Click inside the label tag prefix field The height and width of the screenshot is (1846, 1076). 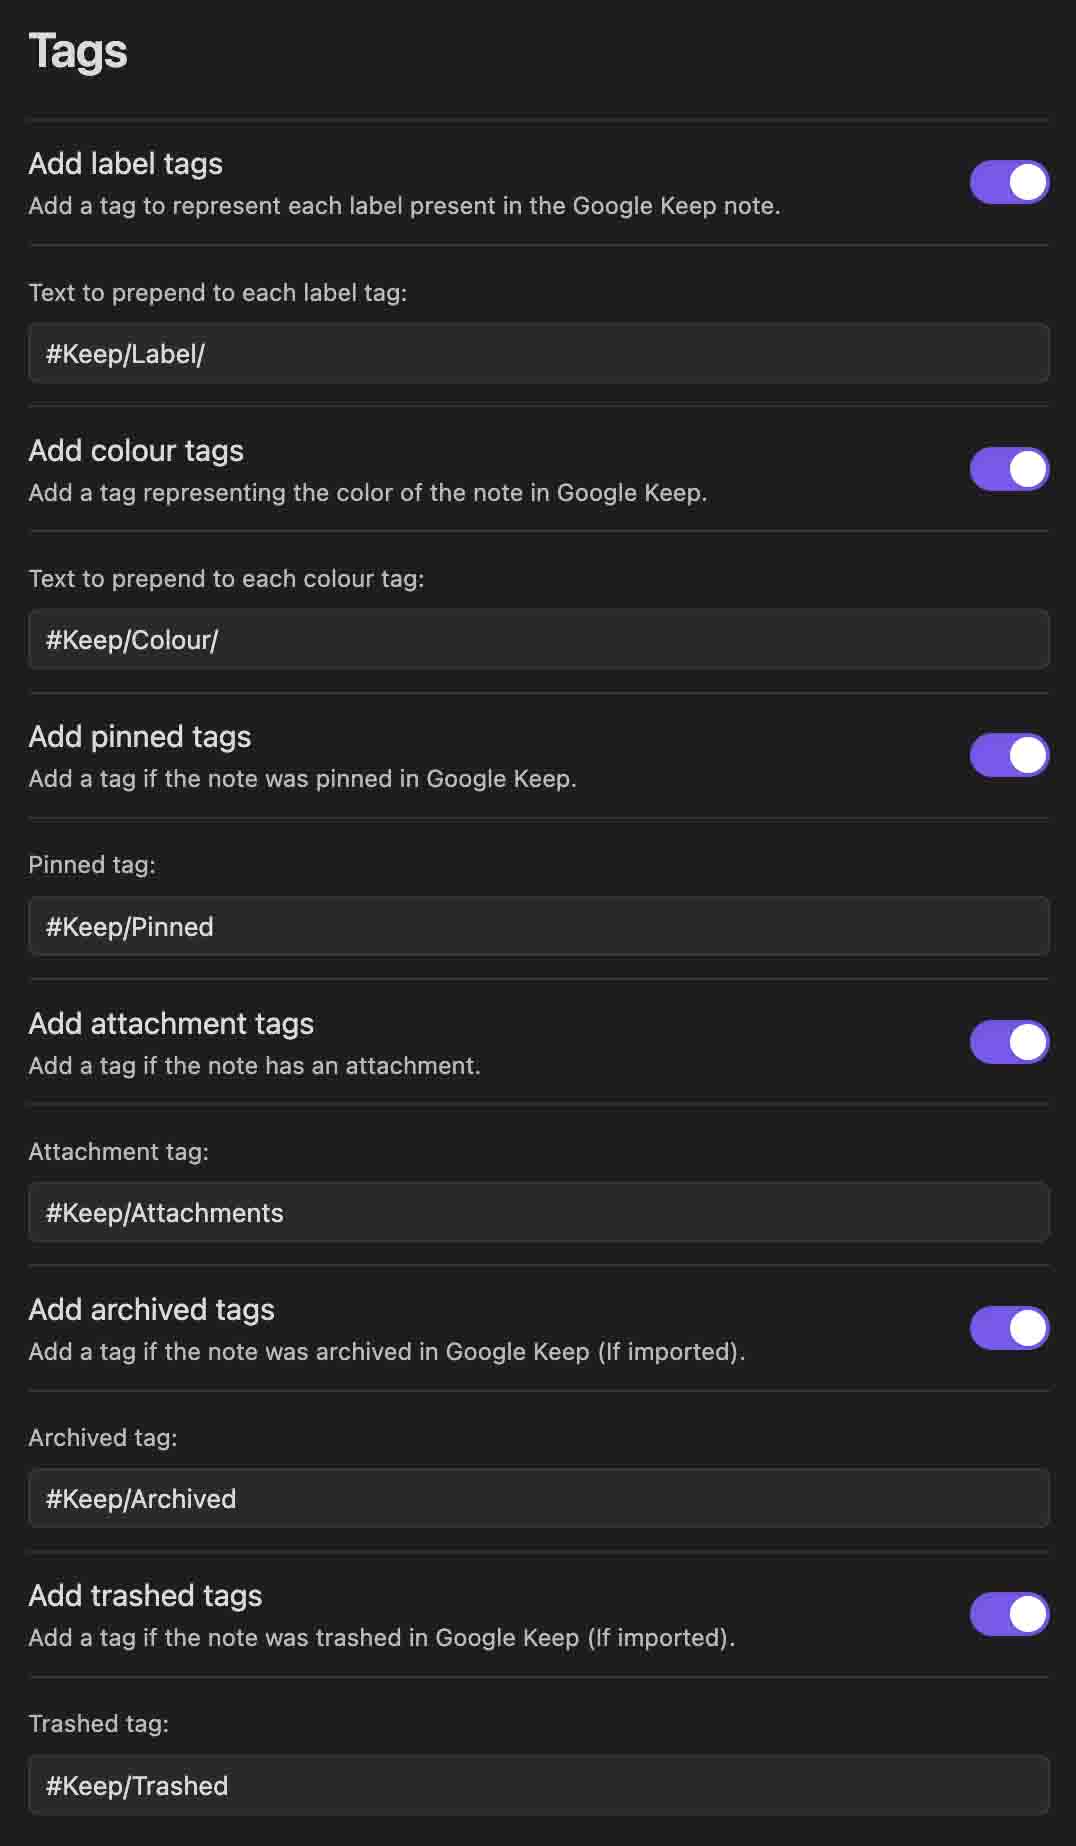click(x=538, y=353)
